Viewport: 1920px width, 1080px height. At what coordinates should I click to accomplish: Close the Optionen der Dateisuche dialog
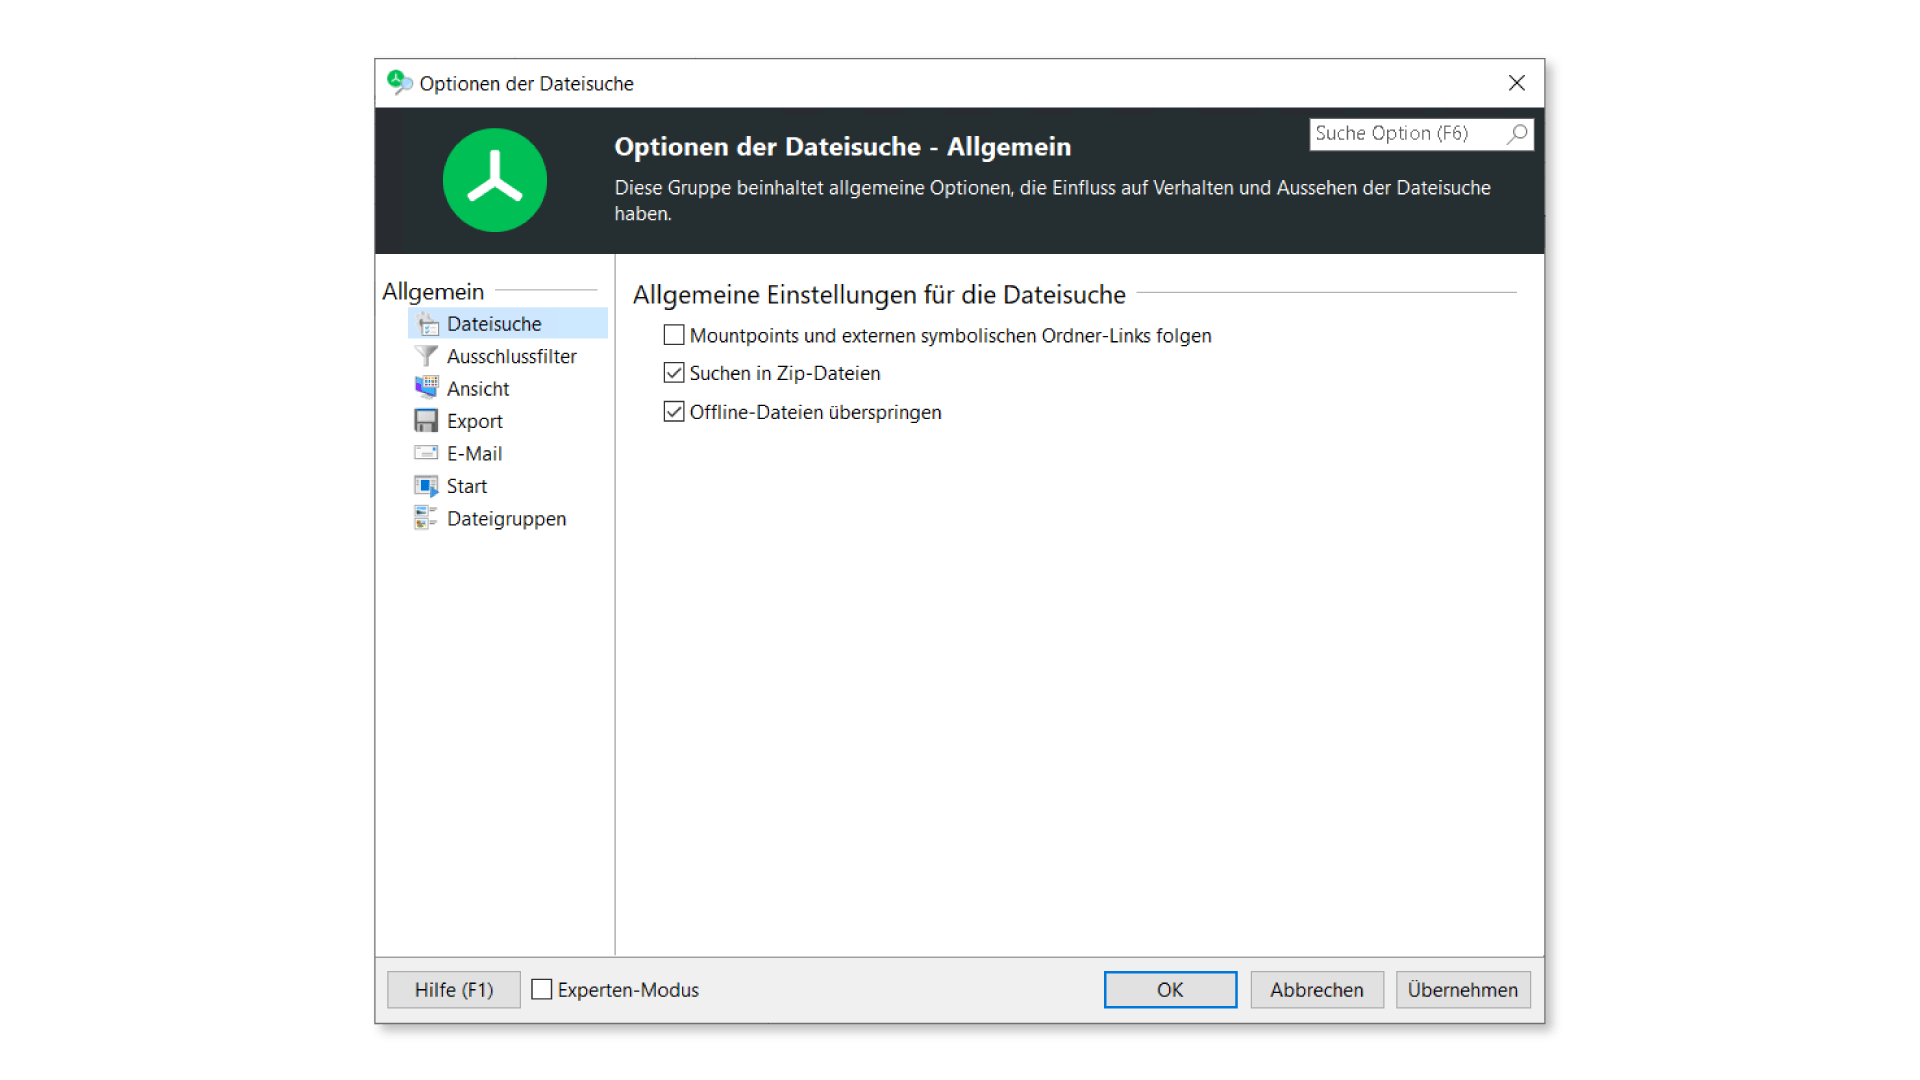coord(1517,83)
